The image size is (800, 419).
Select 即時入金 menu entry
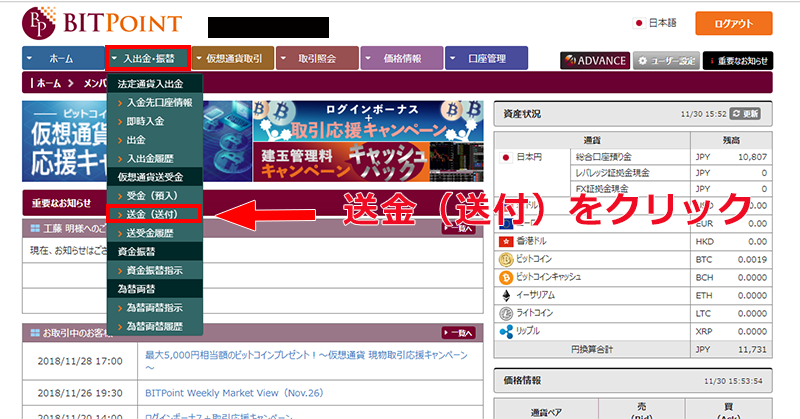(x=155, y=121)
